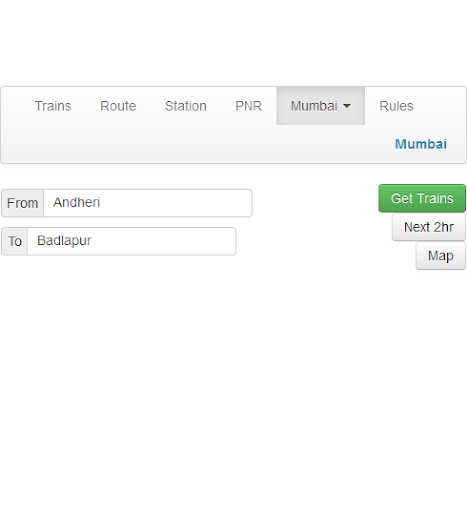
Task: Switch to the Route tab
Action: coord(118,106)
